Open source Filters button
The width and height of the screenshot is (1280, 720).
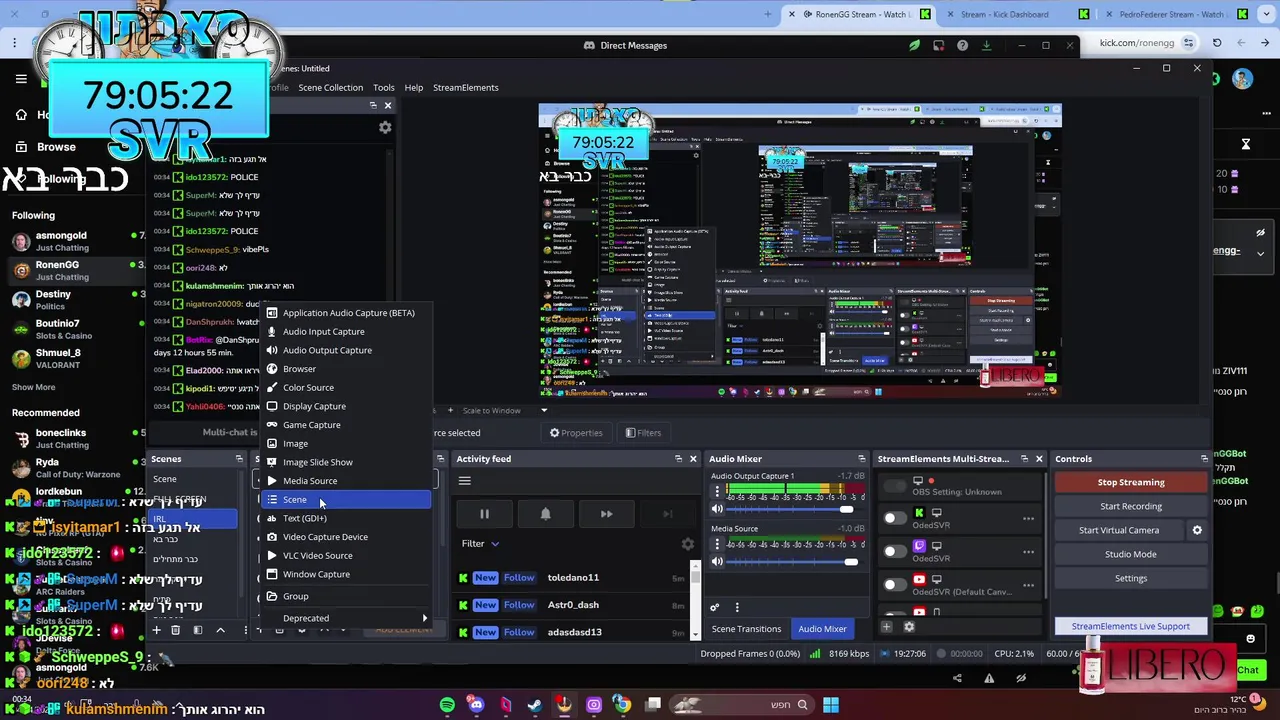click(642, 433)
